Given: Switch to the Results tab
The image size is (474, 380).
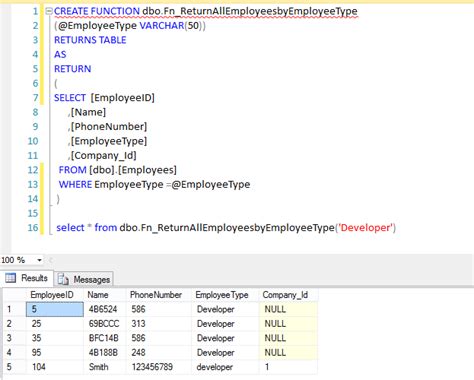Looking at the screenshot, I should pyautogui.click(x=27, y=278).
